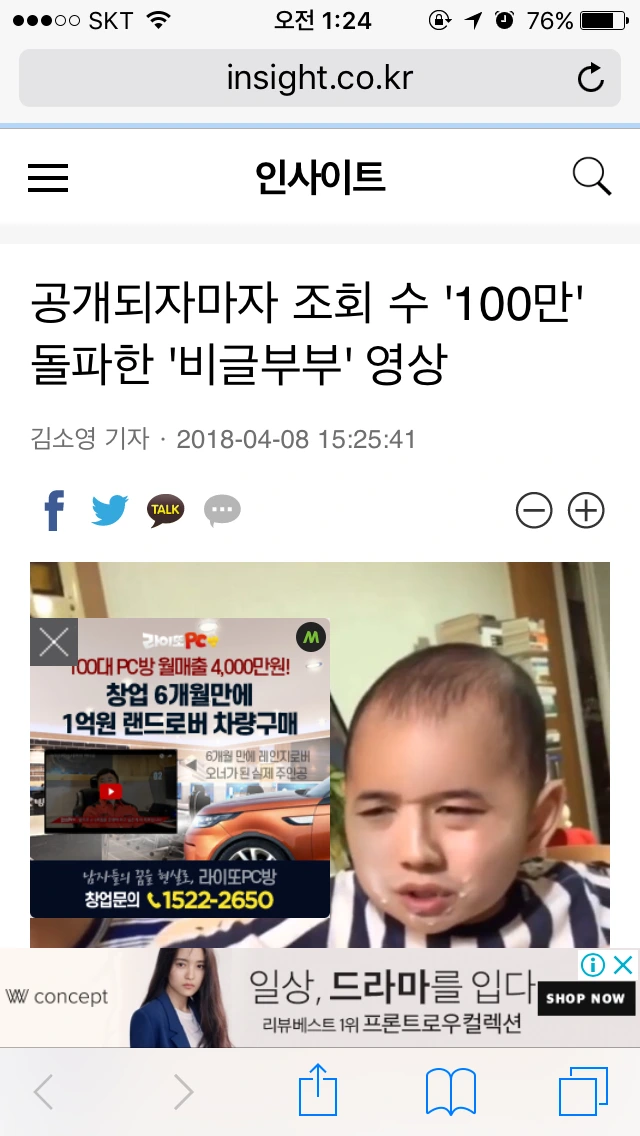Share article on Twitter
This screenshot has height=1136, width=640.
(x=109, y=510)
